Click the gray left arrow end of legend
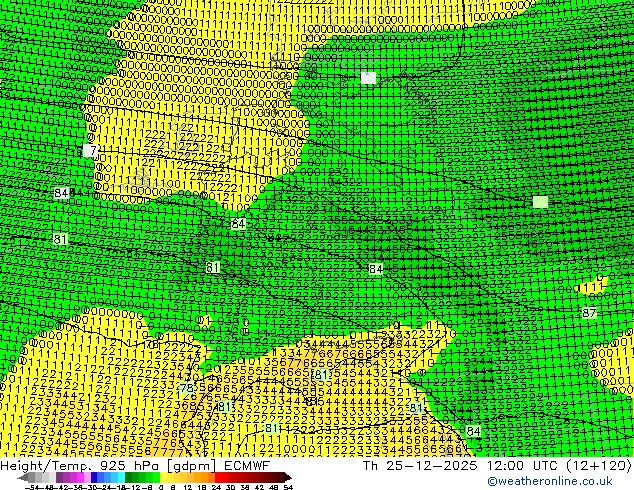This screenshot has width=634, height=490. click(x=23, y=478)
